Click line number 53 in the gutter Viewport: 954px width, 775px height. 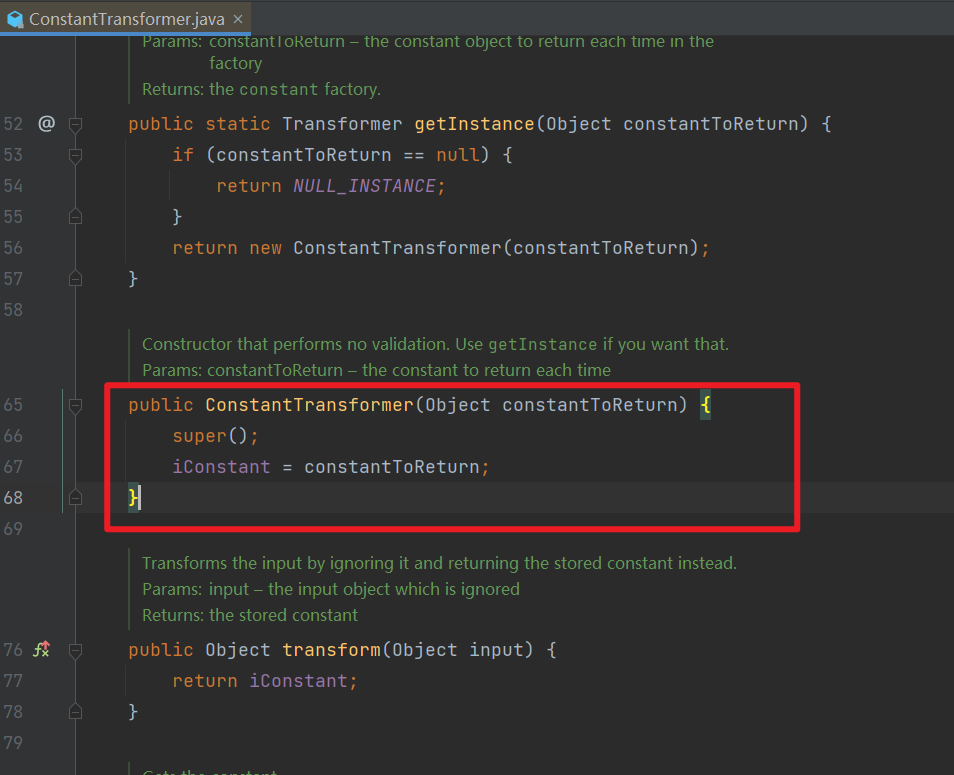pos(14,155)
